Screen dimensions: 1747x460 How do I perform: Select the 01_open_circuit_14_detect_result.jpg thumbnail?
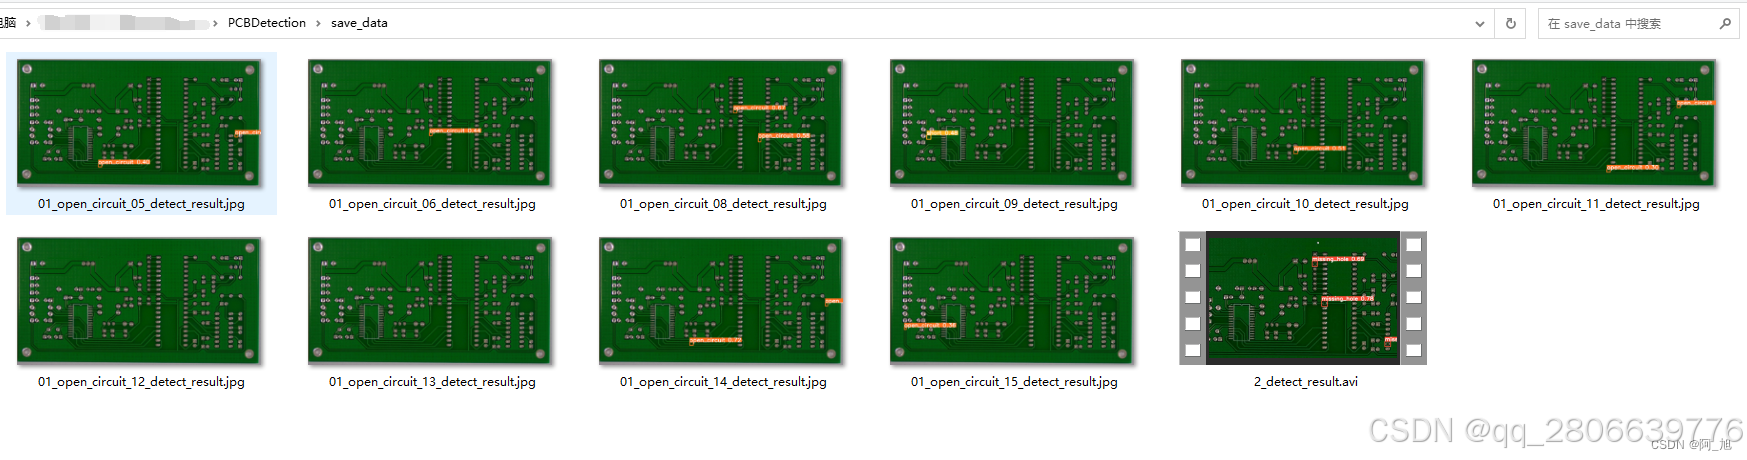(722, 301)
